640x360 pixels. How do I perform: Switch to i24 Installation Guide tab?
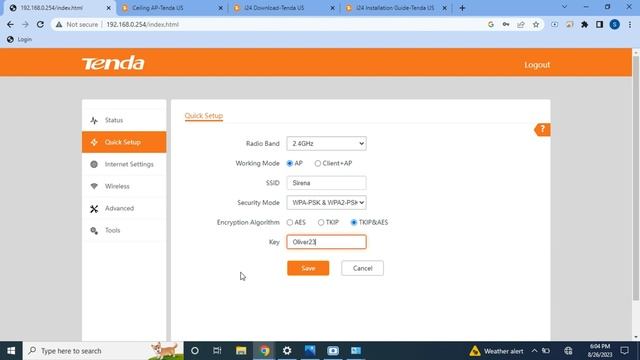click(396, 8)
